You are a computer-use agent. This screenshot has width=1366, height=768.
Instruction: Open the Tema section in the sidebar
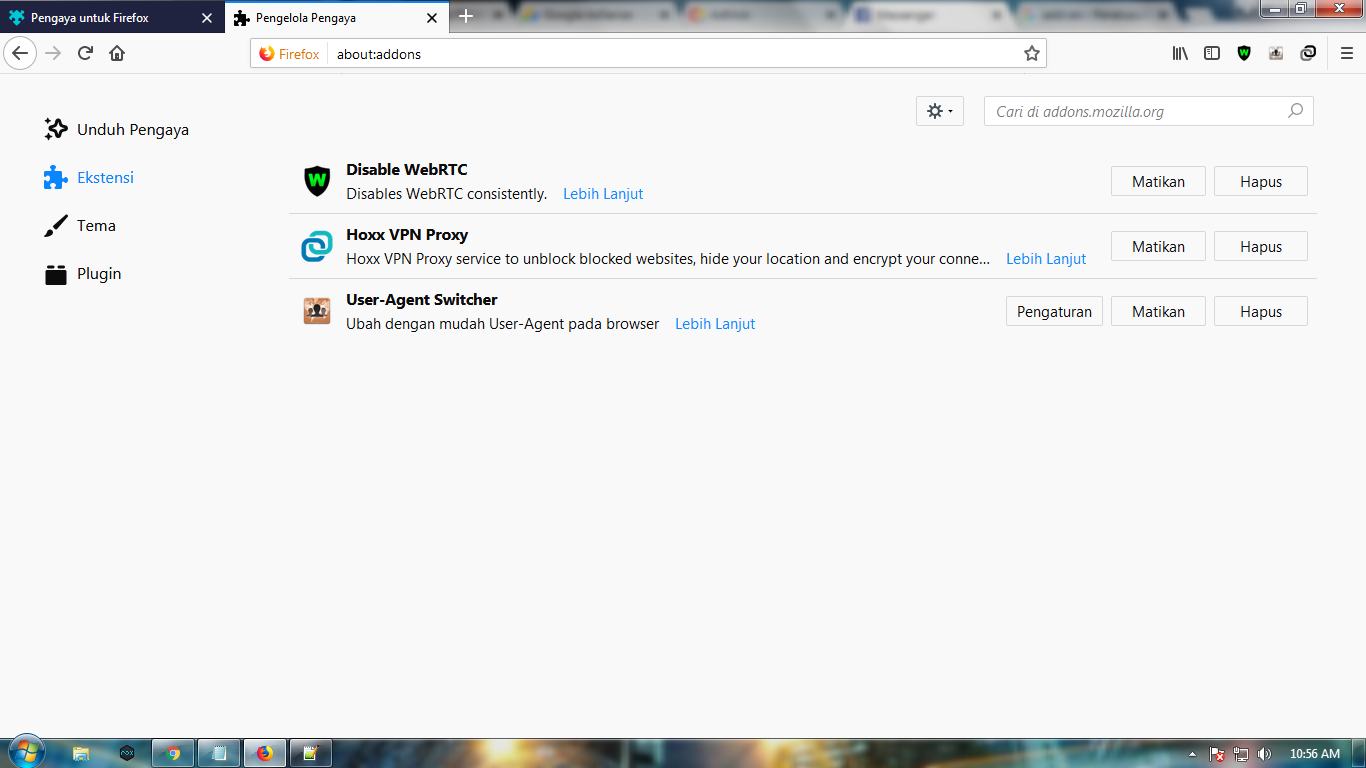tap(96, 225)
